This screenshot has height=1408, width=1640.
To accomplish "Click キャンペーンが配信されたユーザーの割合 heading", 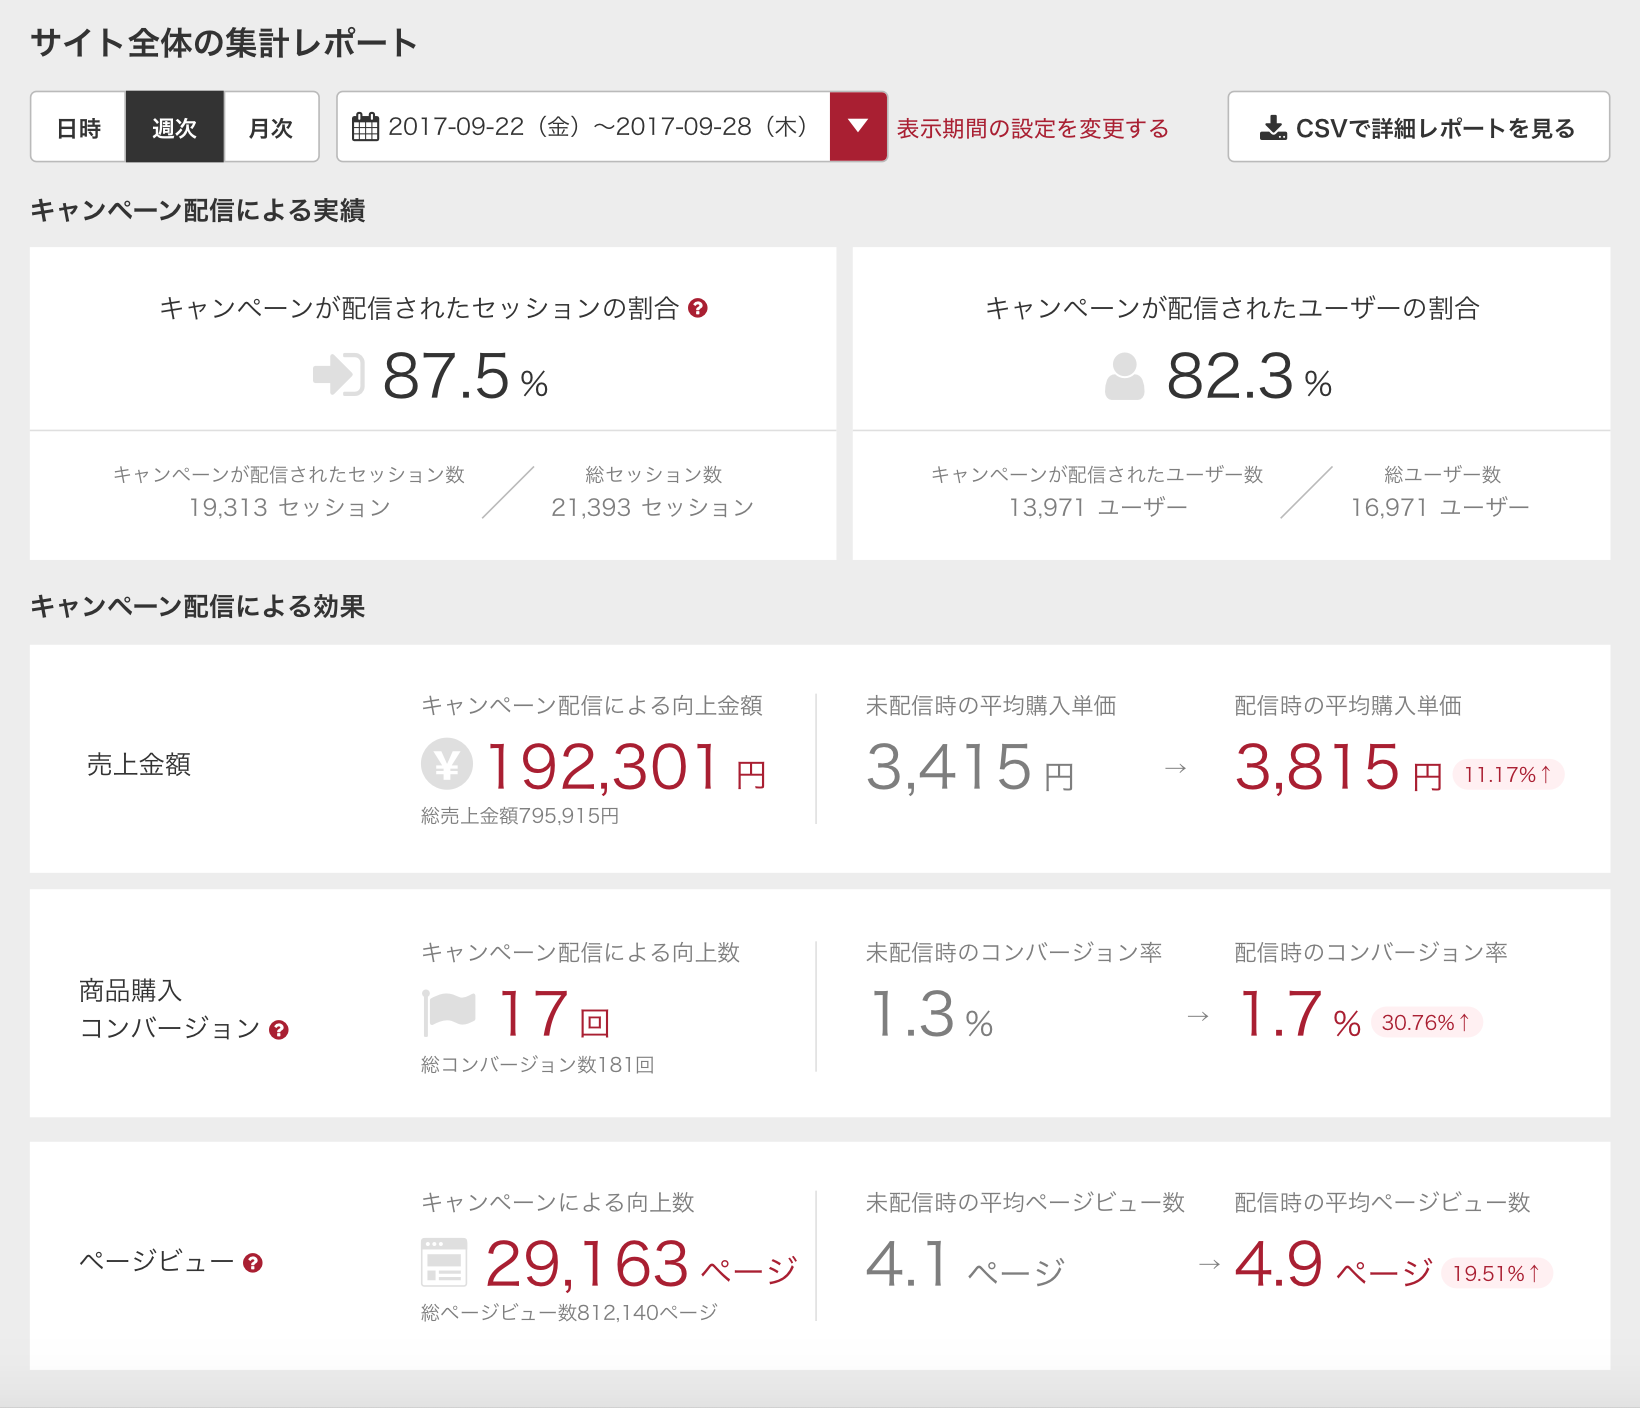I will (x=1232, y=308).
